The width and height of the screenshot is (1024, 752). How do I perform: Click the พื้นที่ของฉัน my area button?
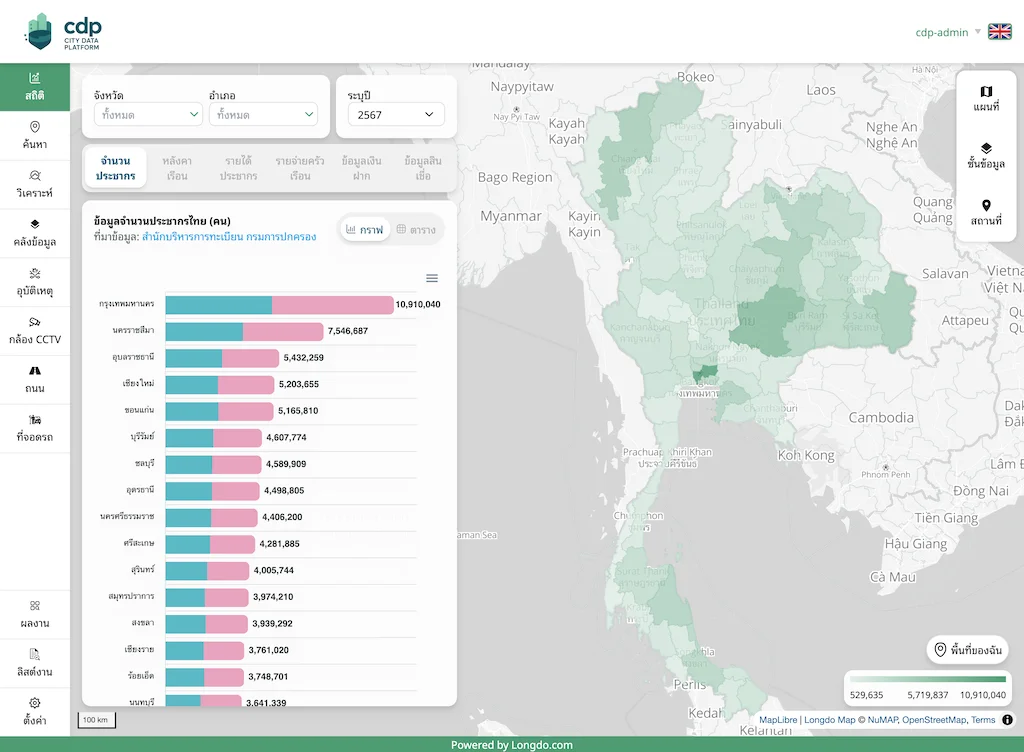(x=968, y=650)
